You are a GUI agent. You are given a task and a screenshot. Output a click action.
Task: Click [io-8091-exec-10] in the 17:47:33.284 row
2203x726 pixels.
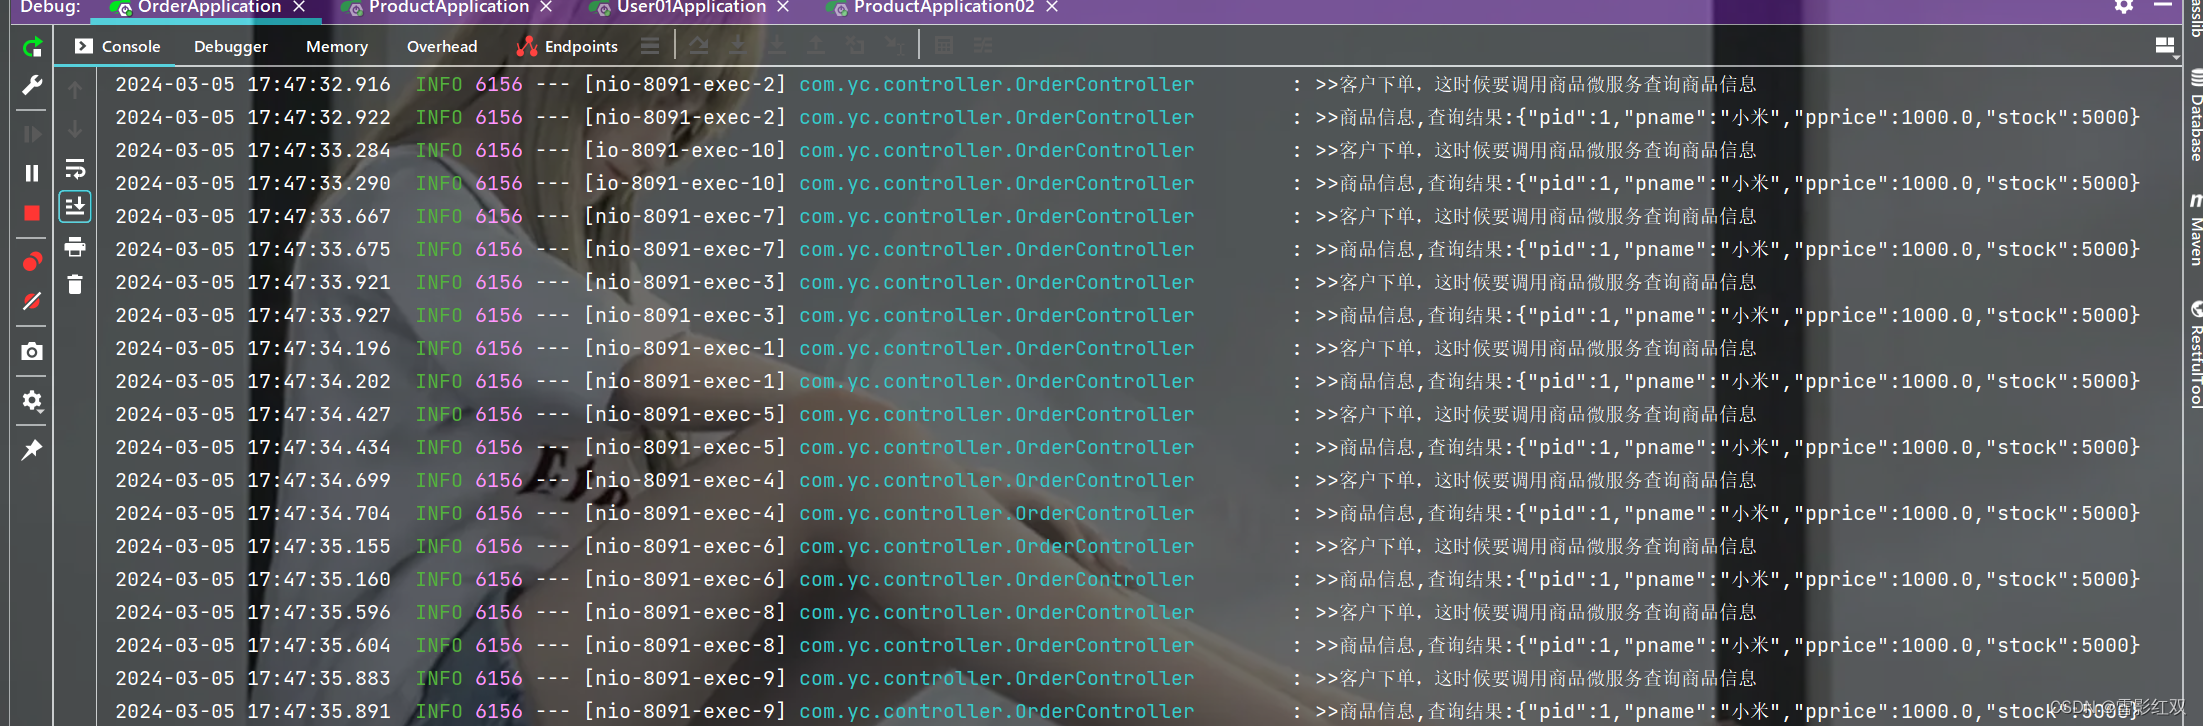point(685,151)
